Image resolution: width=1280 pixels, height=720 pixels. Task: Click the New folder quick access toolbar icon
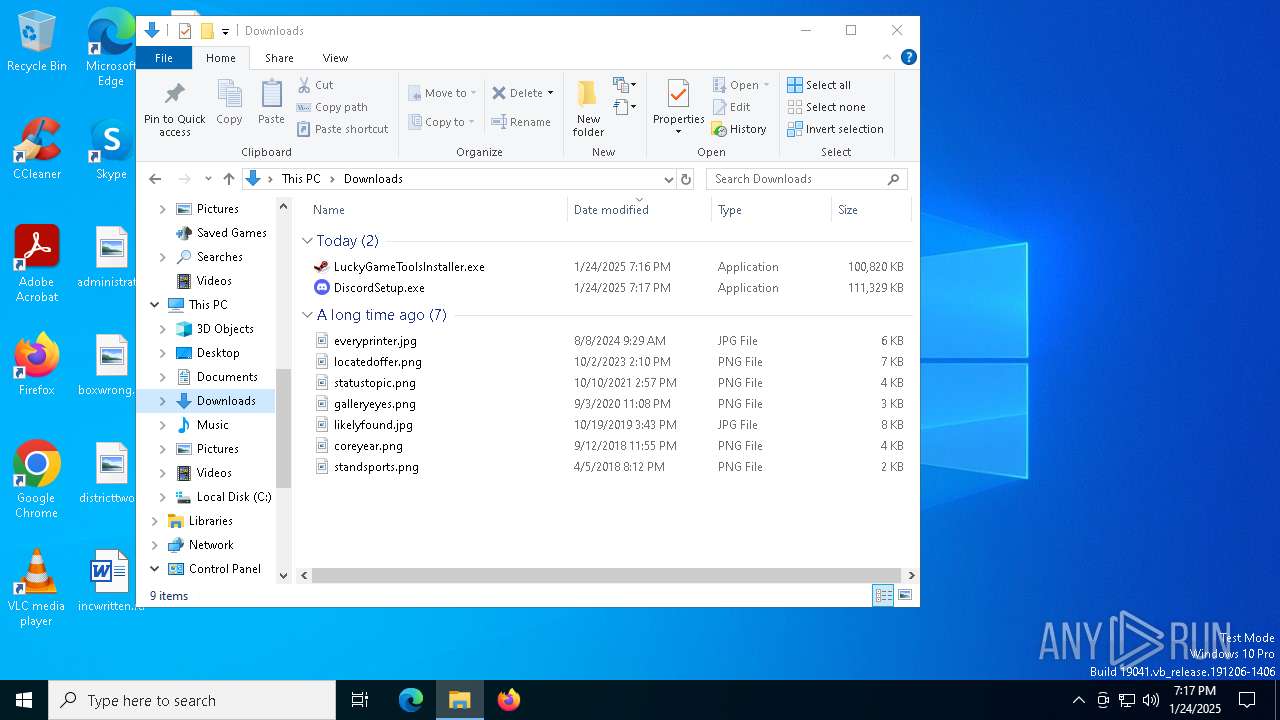coord(207,31)
